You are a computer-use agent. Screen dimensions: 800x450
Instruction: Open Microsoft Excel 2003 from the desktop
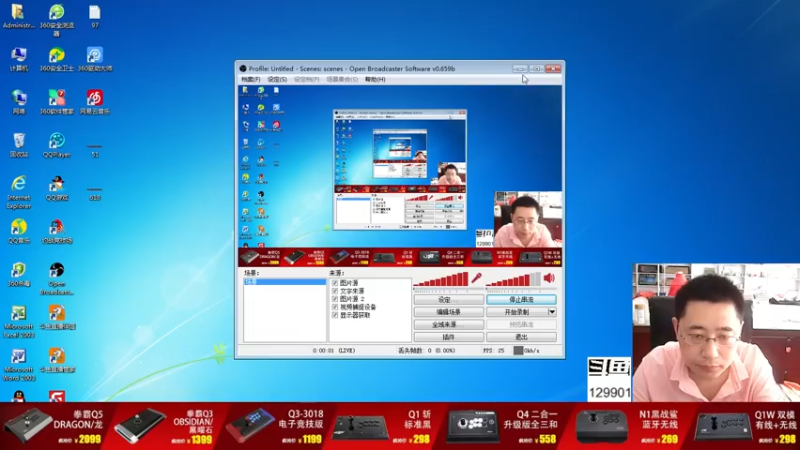(x=18, y=321)
